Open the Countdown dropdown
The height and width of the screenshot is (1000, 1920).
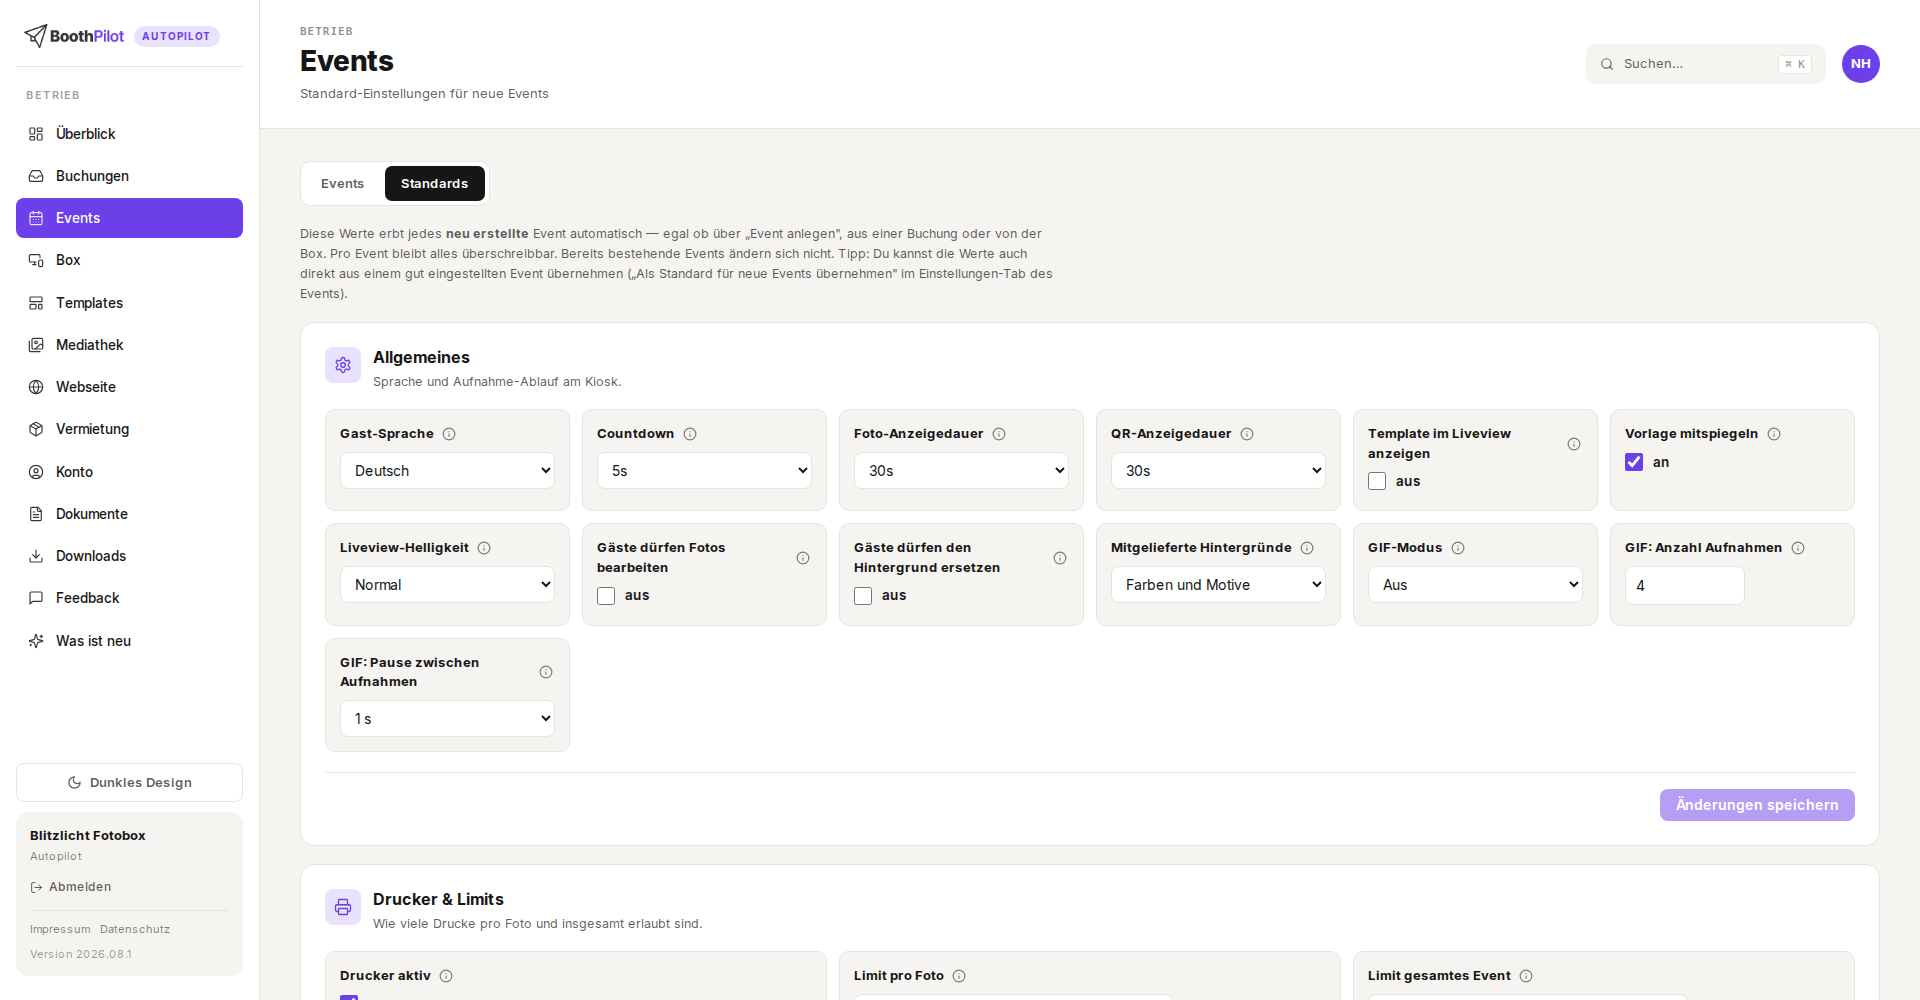pos(704,471)
